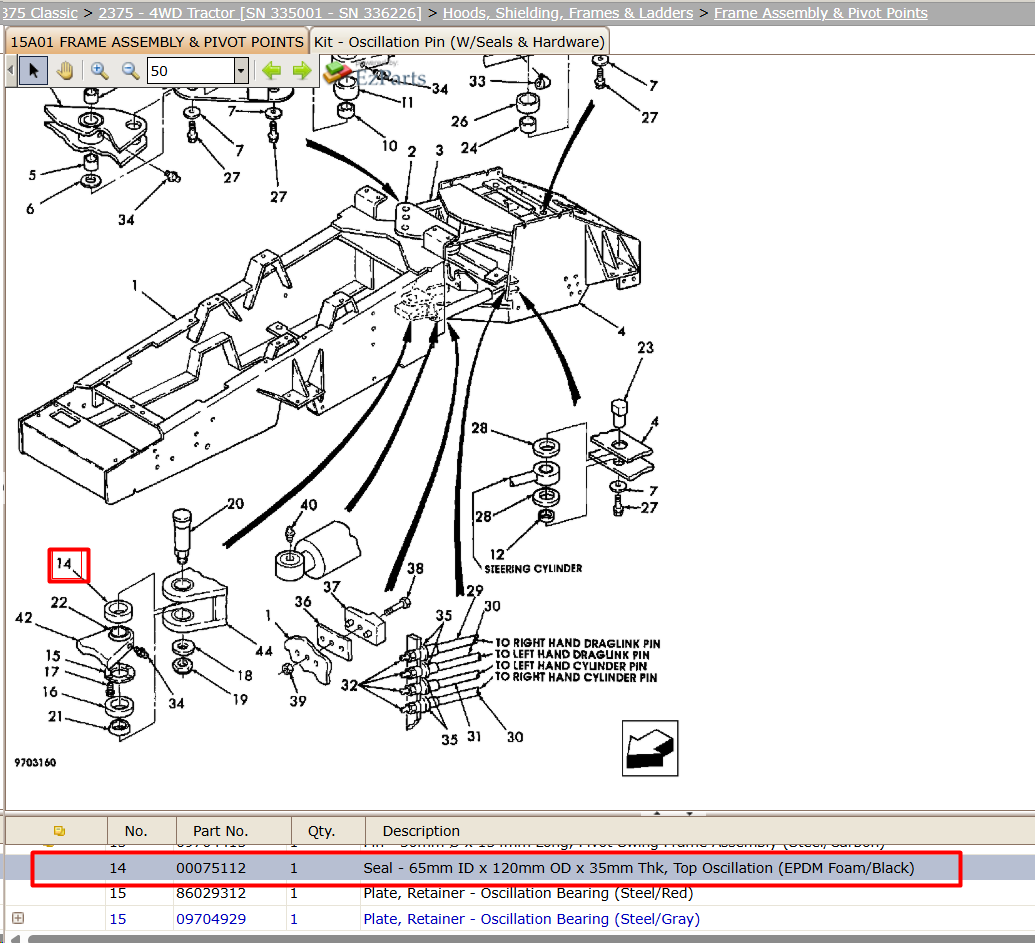Open Hoods, Shielding, Frames & Ladders breadcrumb
Image resolution: width=1035 pixels, height=943 pixels.
[x=568, y=13]
